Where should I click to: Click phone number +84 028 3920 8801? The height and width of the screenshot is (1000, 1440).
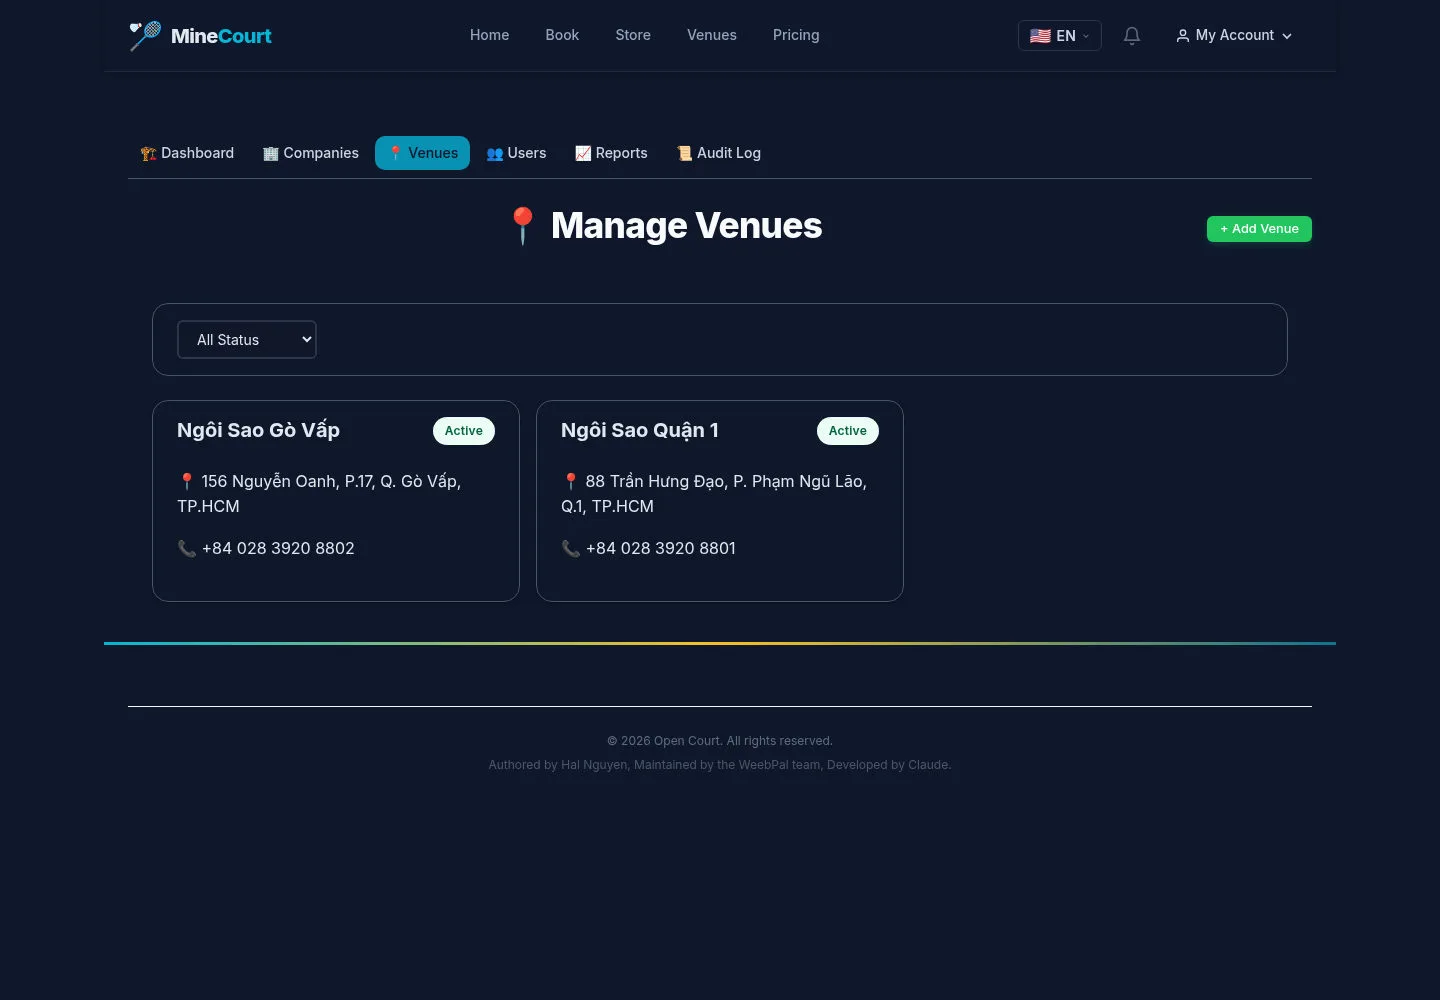pyautogui.click(x=661, y=548)
